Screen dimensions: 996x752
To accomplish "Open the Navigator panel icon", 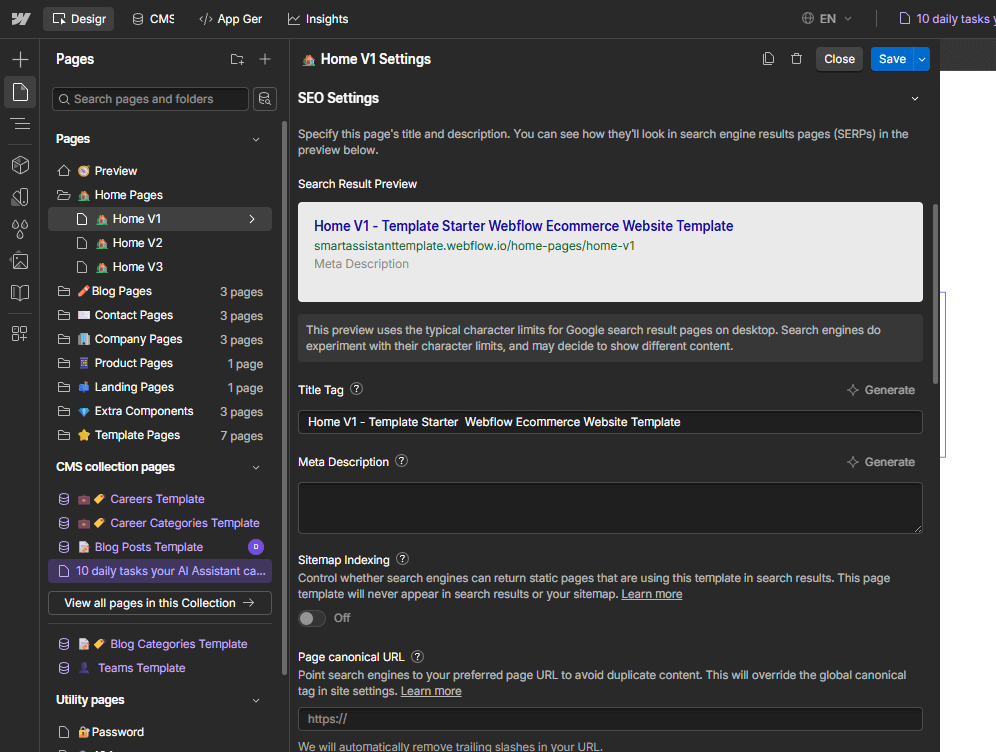I will (20, 124).
